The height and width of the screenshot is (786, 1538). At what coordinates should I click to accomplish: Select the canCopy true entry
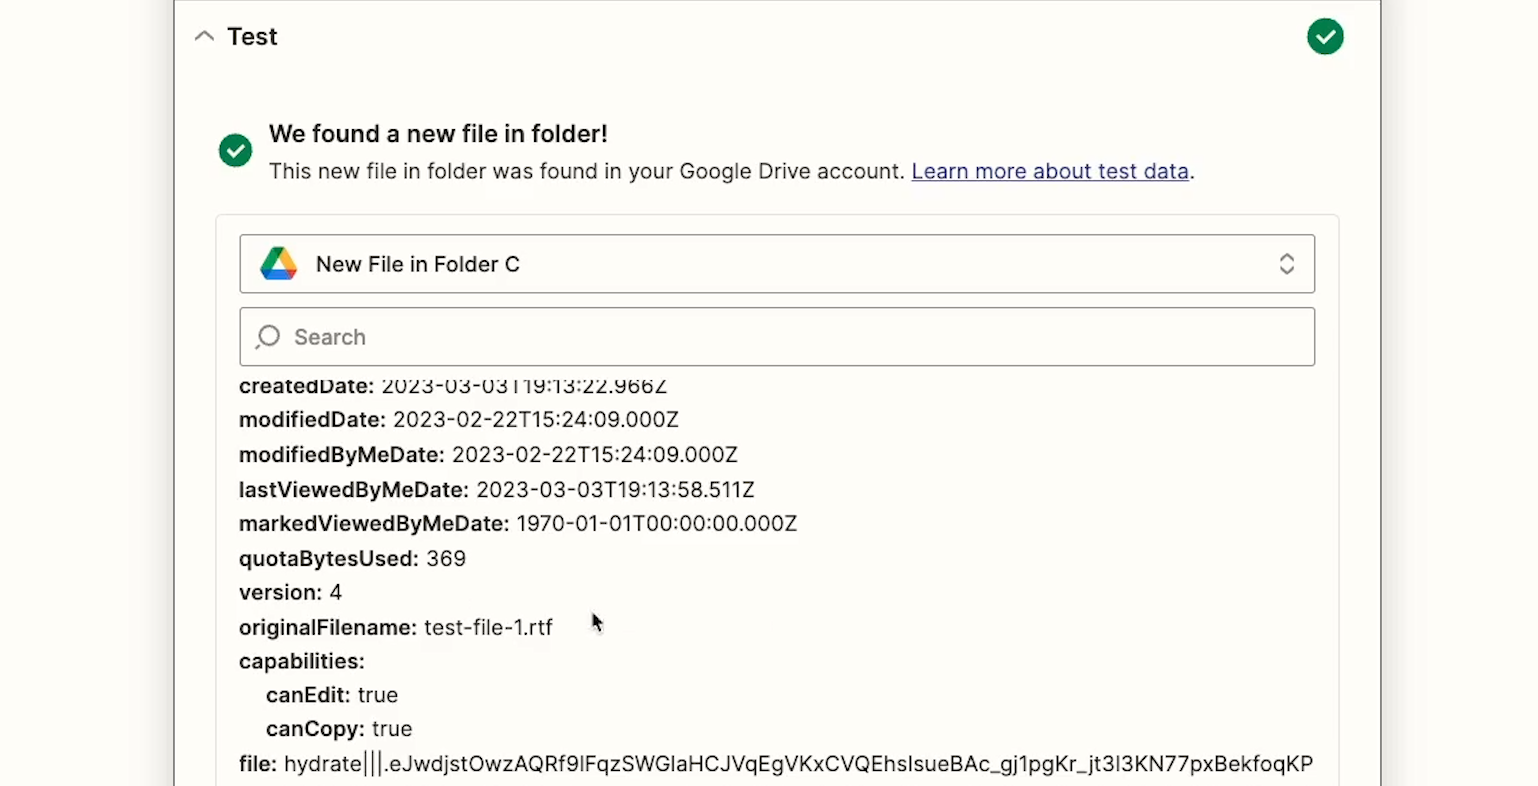point(339,729)
